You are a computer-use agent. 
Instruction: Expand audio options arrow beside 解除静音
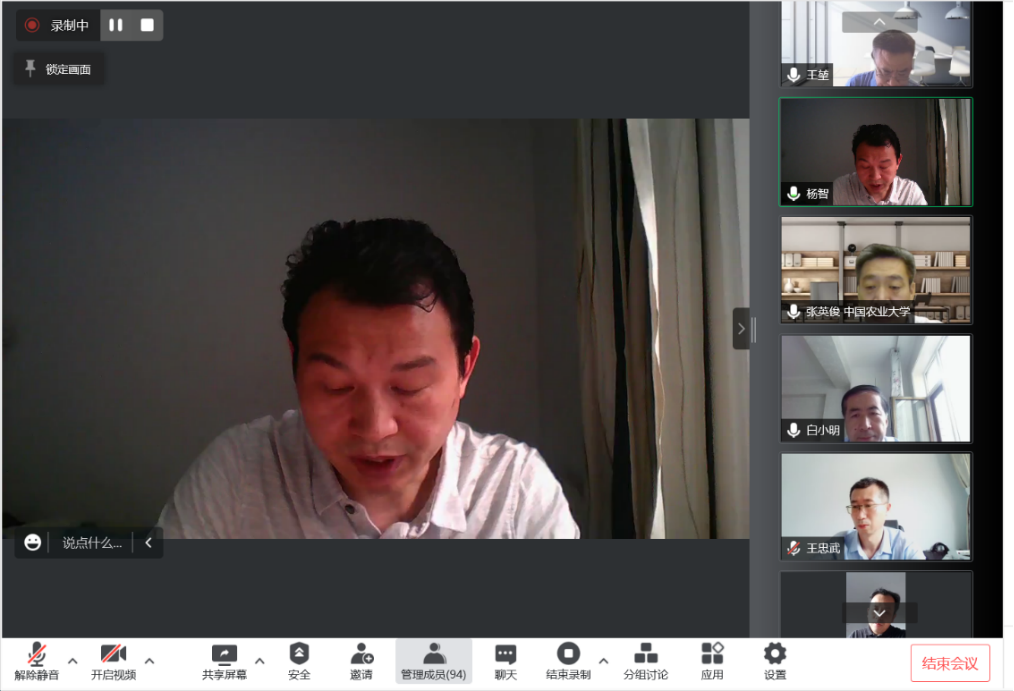pyautogui.click(x=72, y=660)
